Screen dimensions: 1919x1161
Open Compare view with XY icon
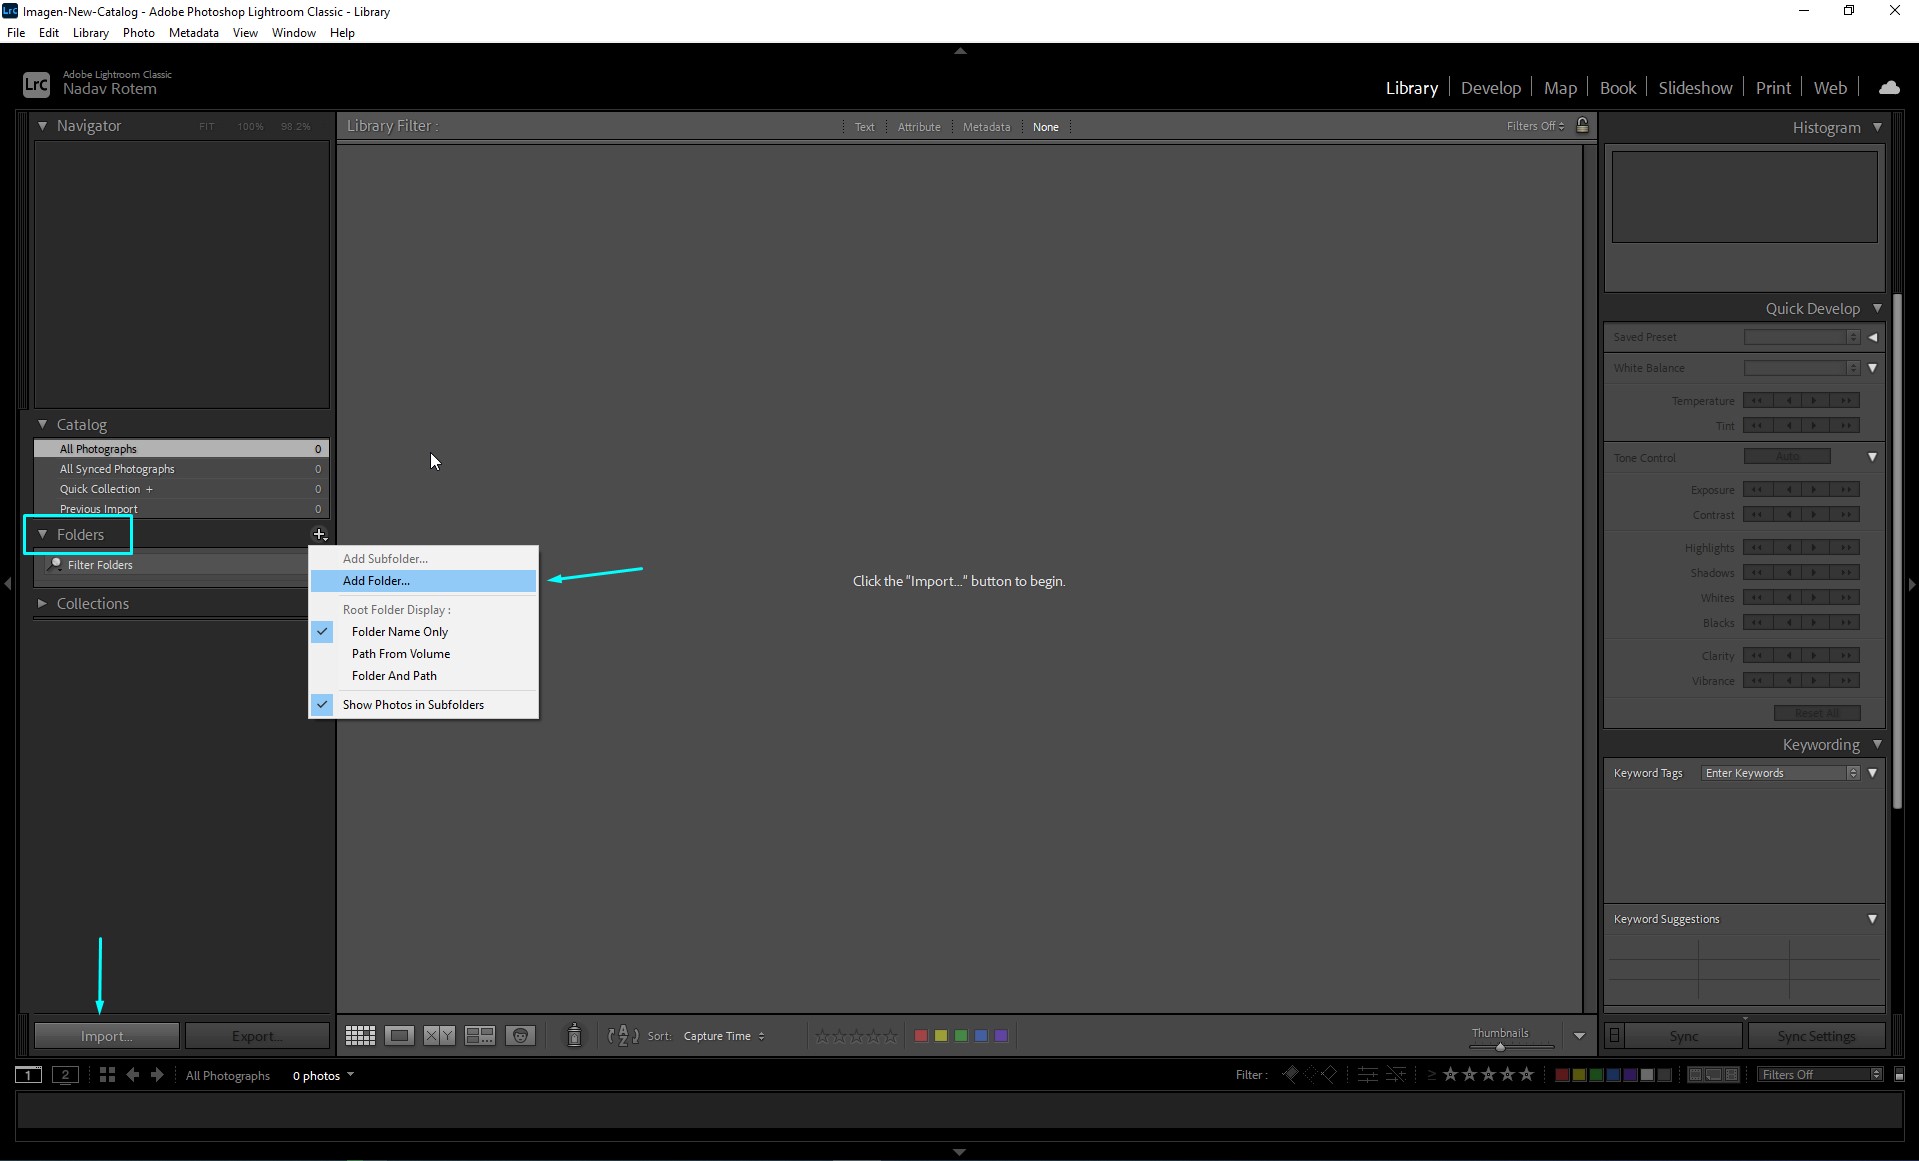point(439,1036)
